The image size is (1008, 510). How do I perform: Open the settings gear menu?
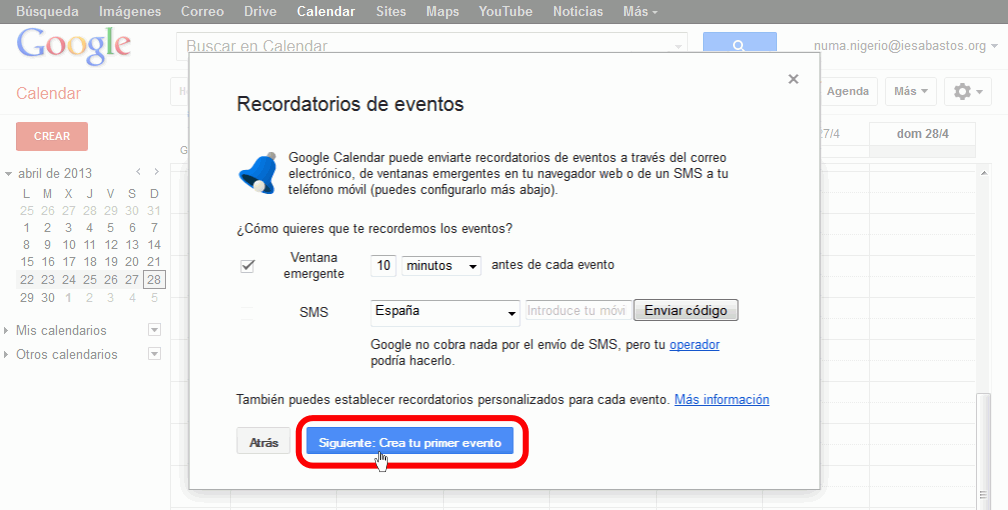pos(968,91)
